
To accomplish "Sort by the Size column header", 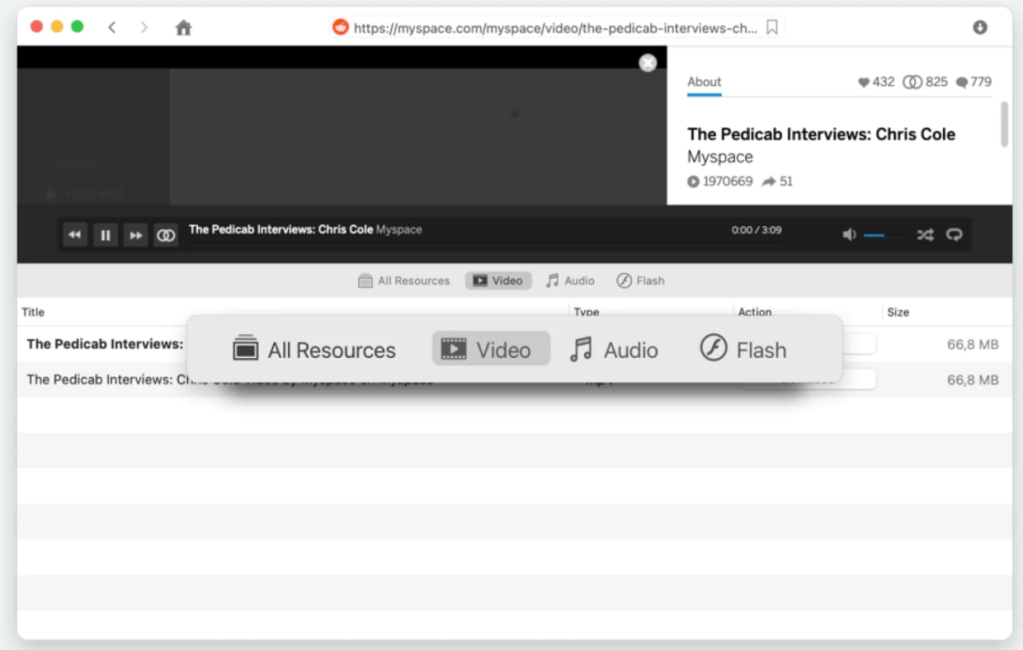I will click(x=898, y=312).
